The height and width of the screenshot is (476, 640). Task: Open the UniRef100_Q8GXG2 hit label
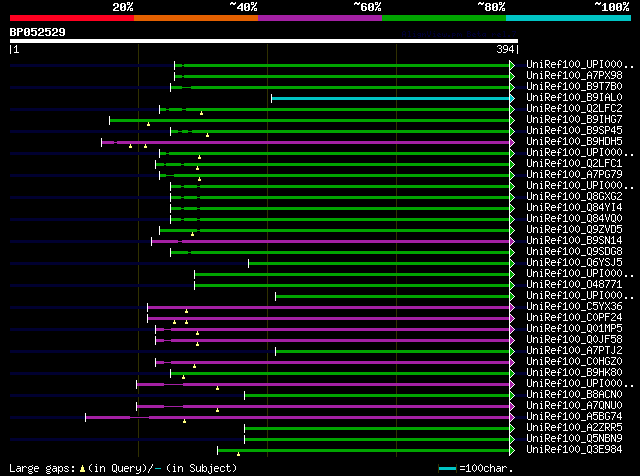pyautogui.click(x=574, y=197)
